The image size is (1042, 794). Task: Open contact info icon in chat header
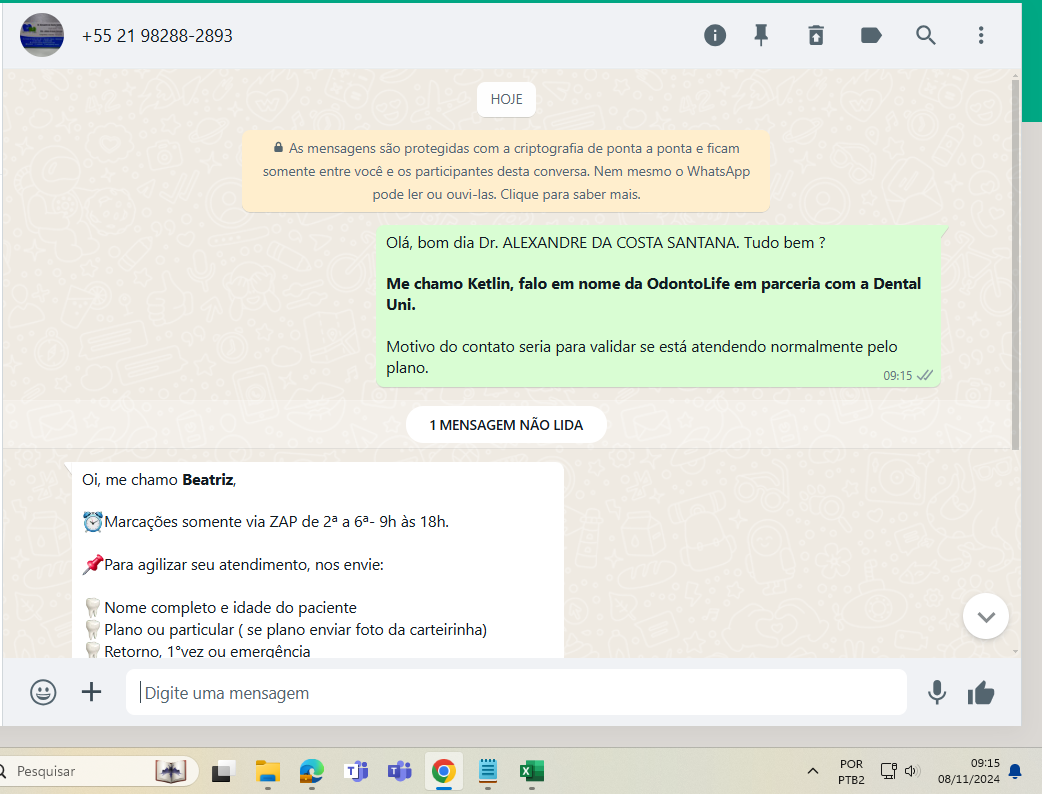[714, 35]
